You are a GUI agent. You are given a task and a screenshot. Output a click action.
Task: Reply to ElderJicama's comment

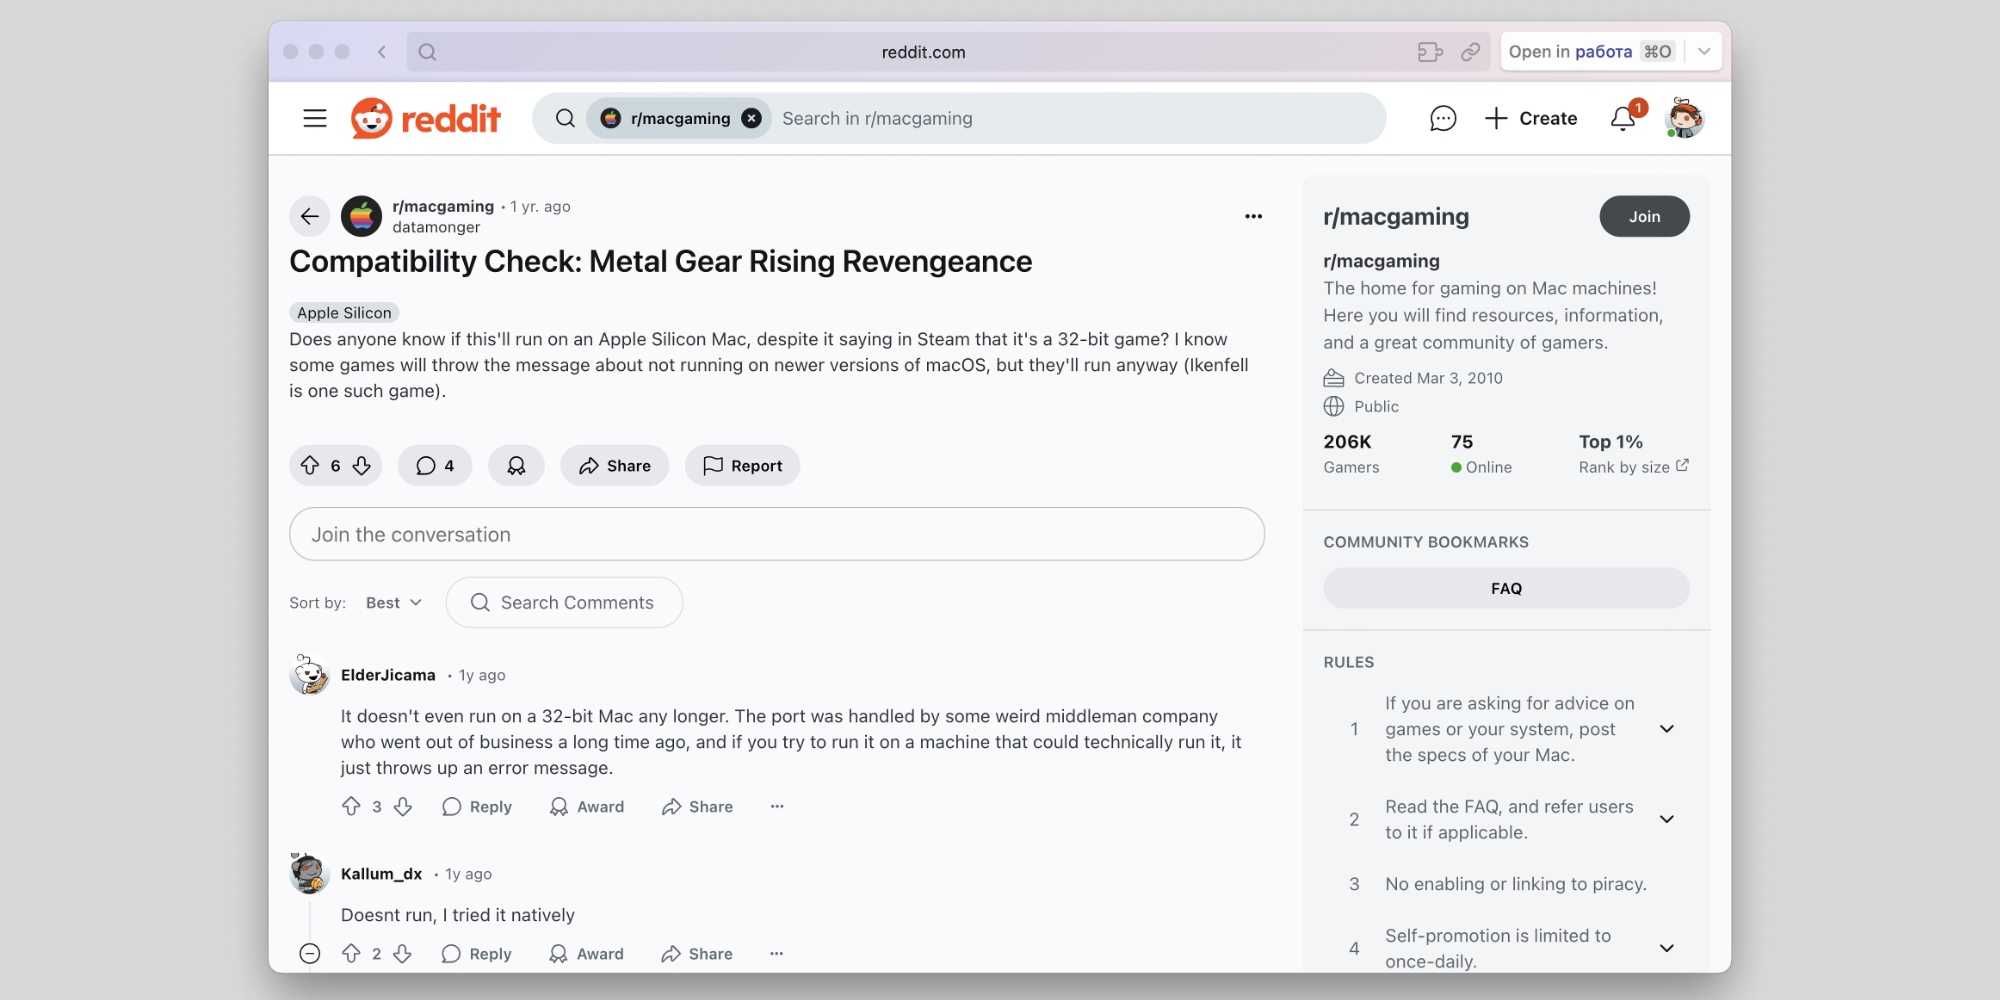click(x=477, y=807)
